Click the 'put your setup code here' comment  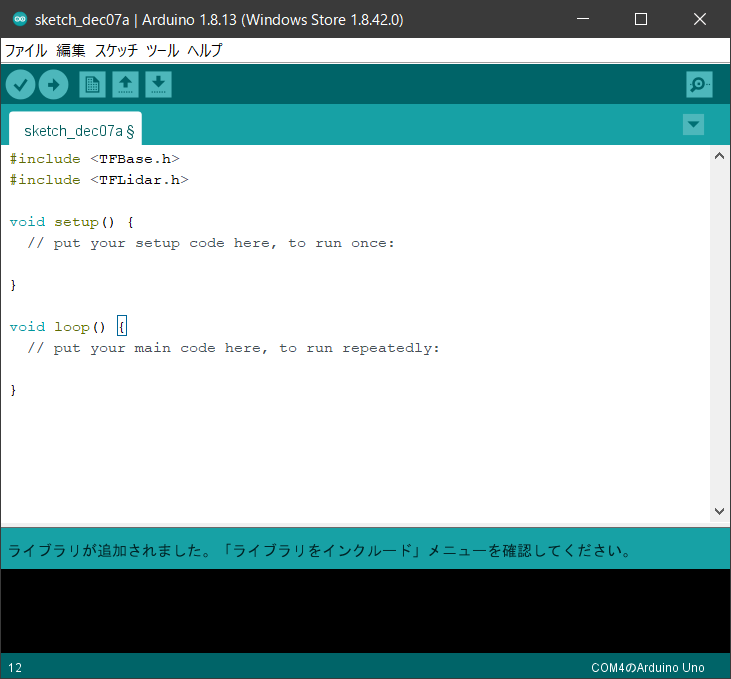(211, 243)
